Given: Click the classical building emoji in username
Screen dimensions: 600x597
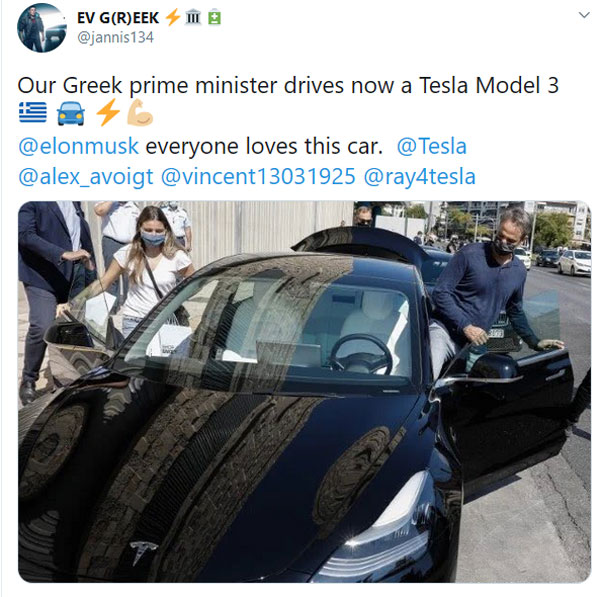Looking at the screenshot, I should (x=193, y=18).
